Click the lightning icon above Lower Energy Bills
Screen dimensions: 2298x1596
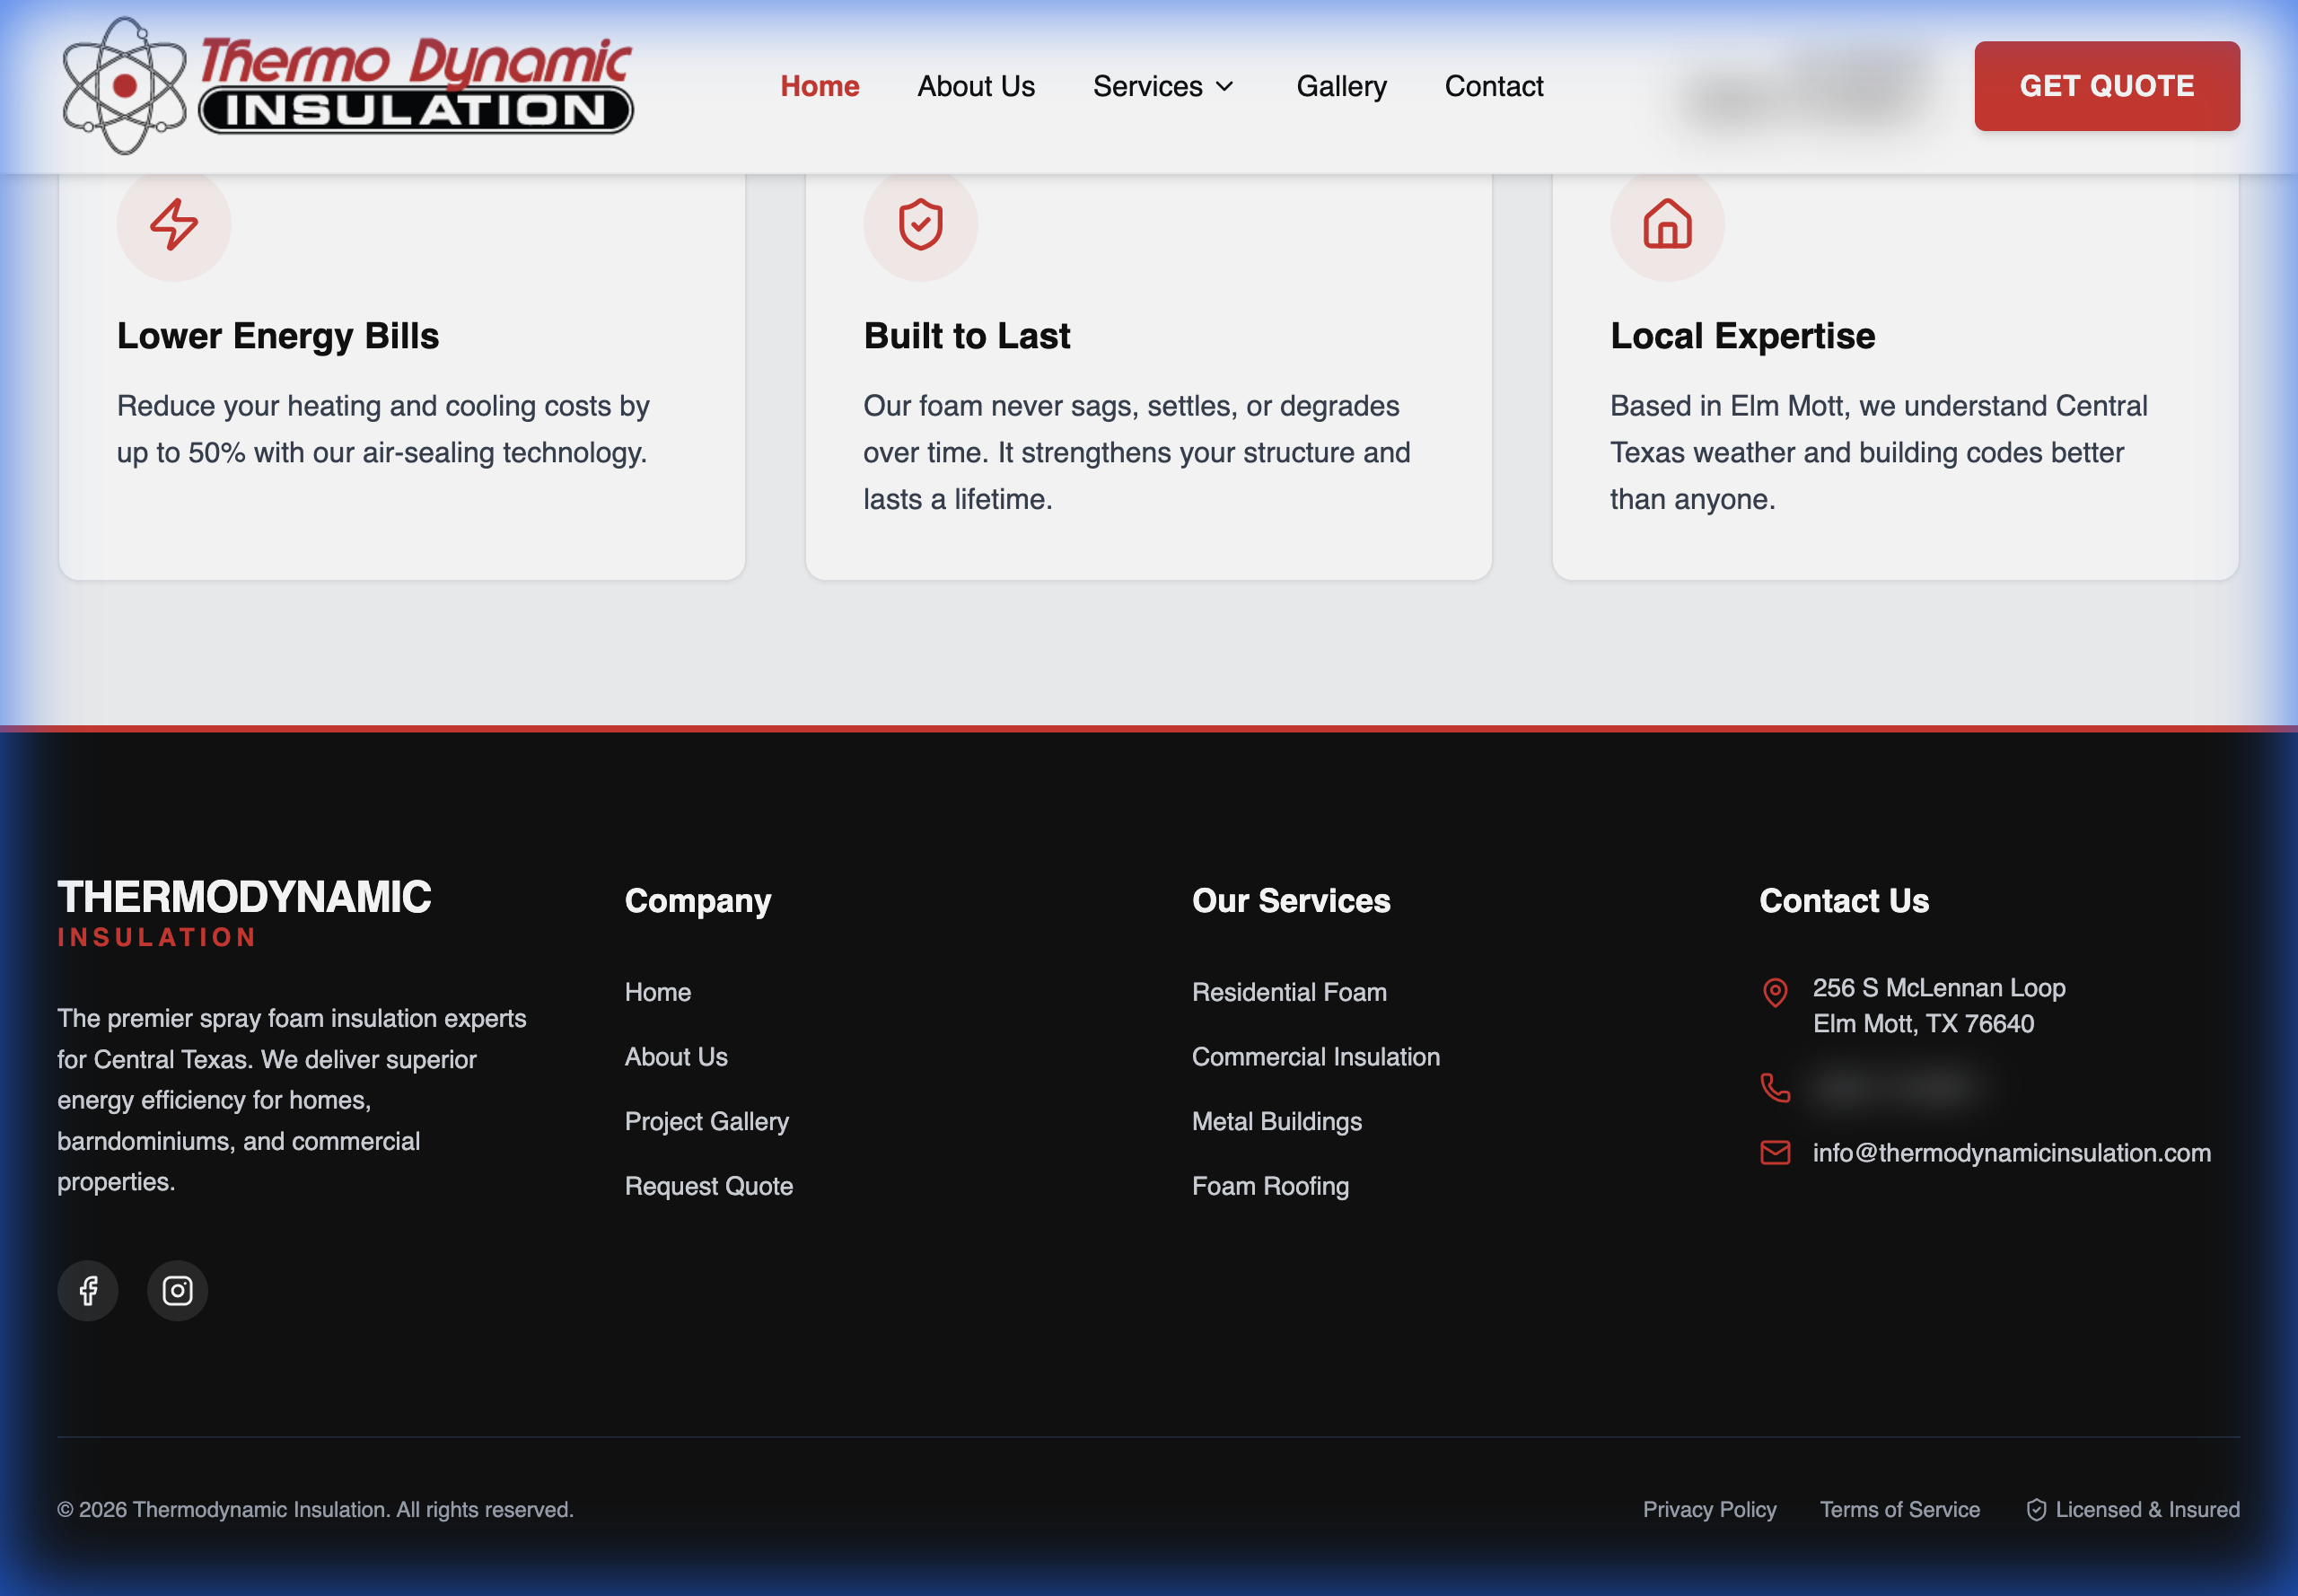pyautogui.click(x=173, y=225)
